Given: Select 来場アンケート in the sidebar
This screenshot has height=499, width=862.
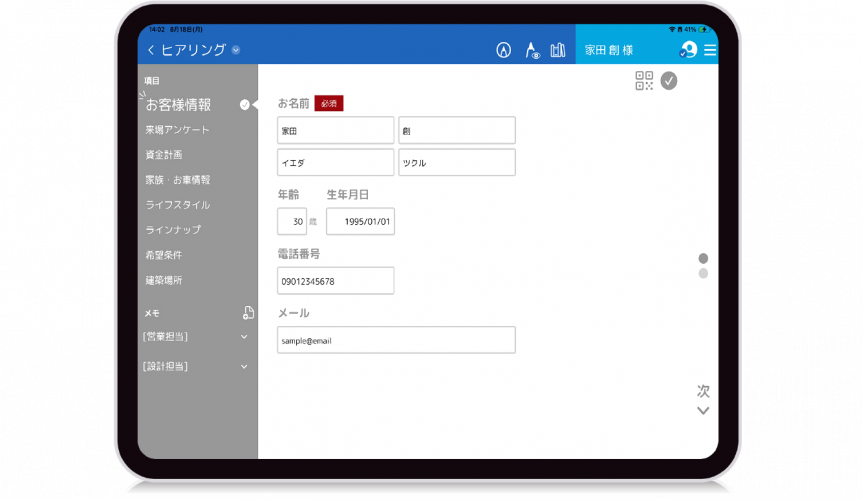Looking at the screenshot, I should pyautogui.click(x=177, y=130).
